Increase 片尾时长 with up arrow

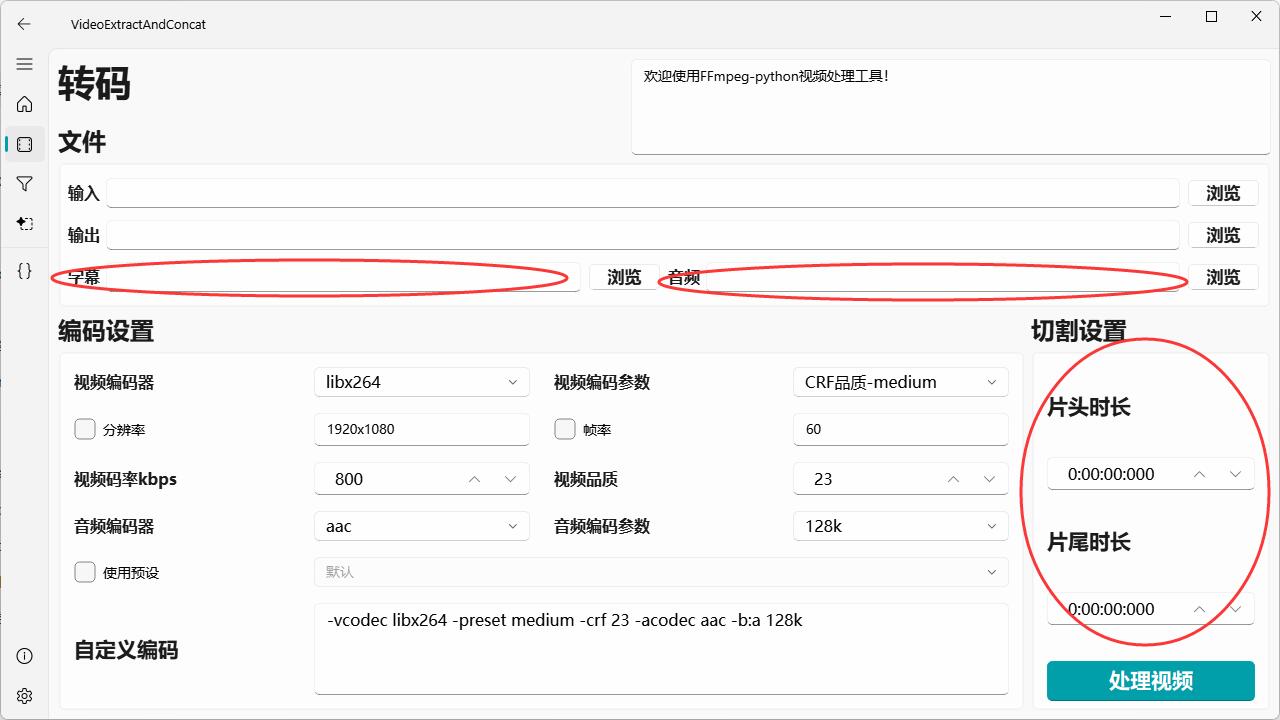coord(1199,609)
